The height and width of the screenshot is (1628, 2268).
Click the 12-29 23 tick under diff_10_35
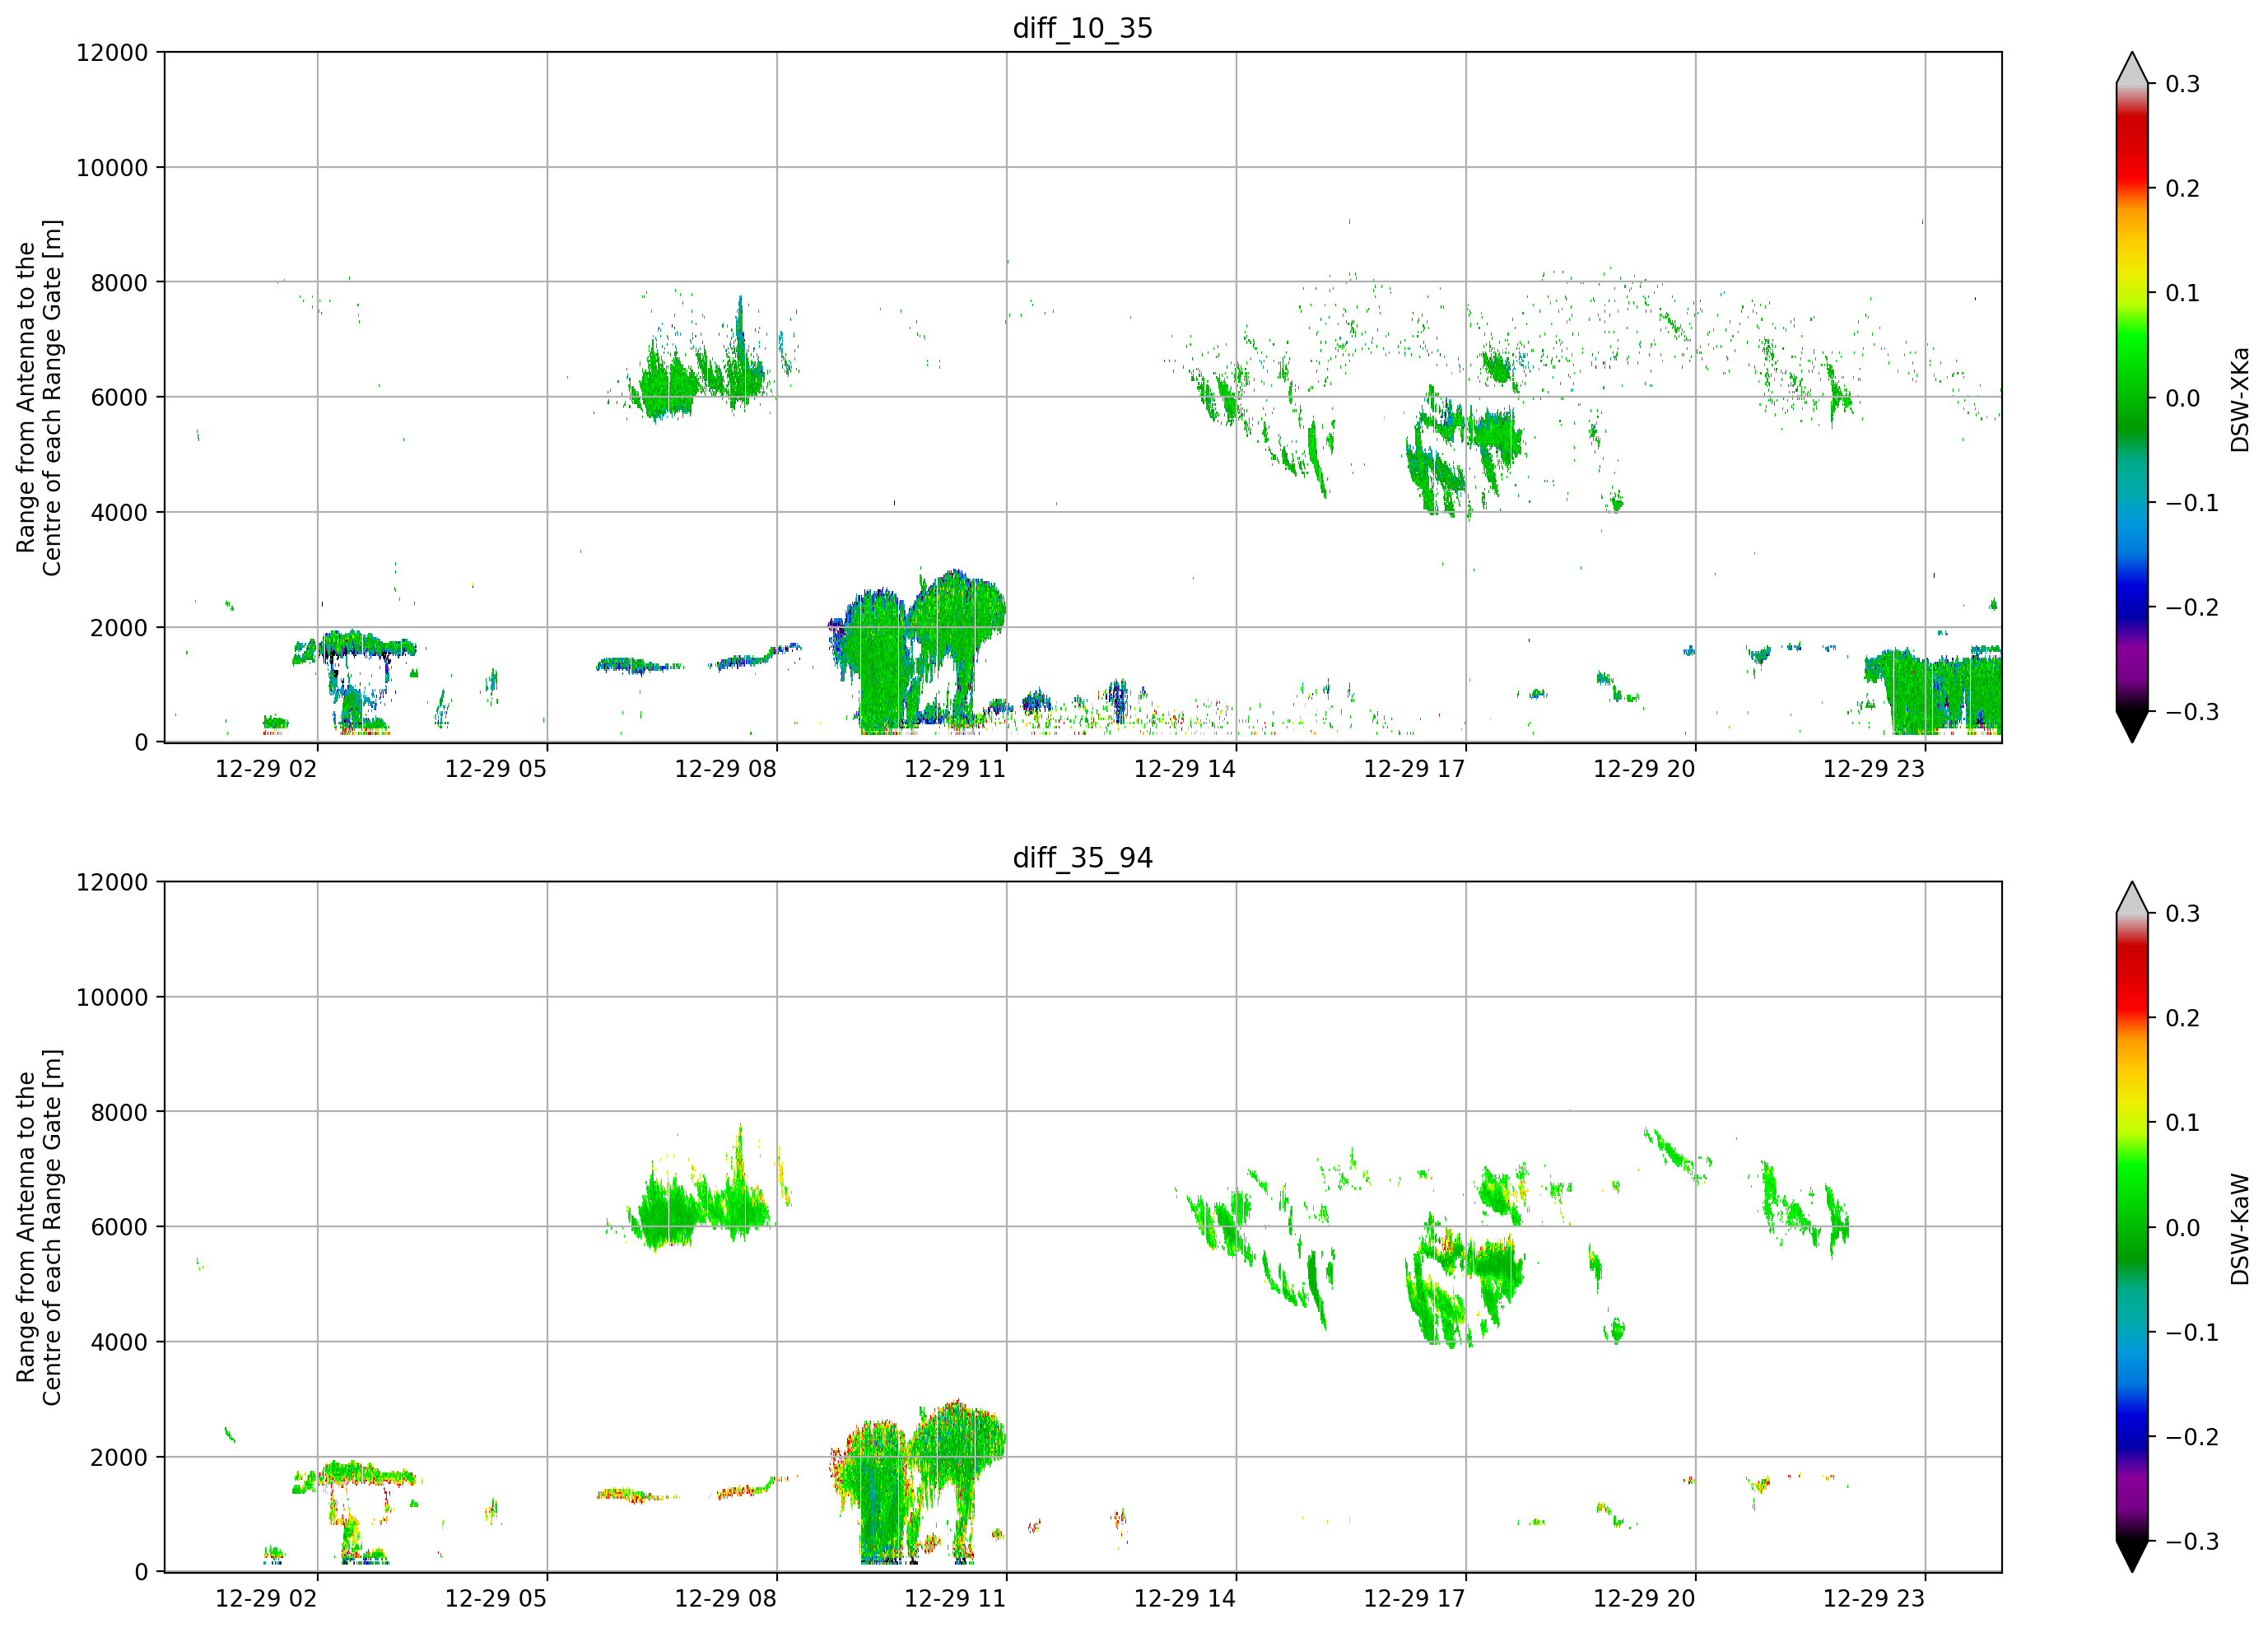click(x=1874, y=769)
